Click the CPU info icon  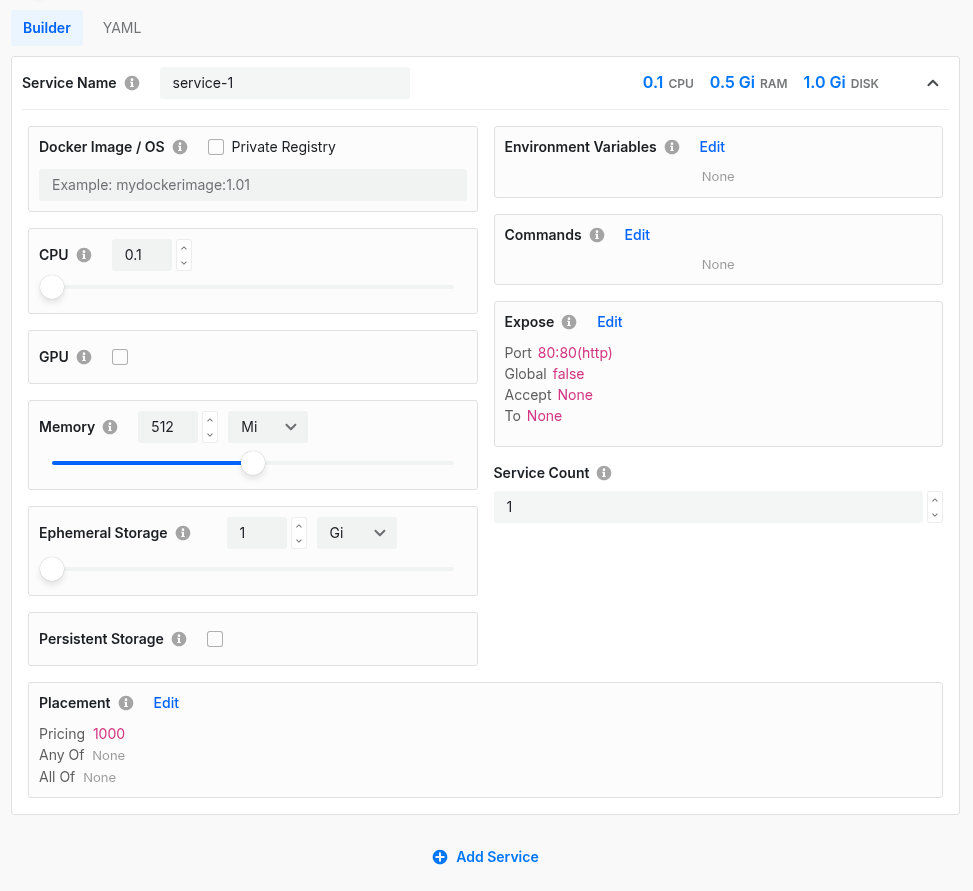(83, 255)
